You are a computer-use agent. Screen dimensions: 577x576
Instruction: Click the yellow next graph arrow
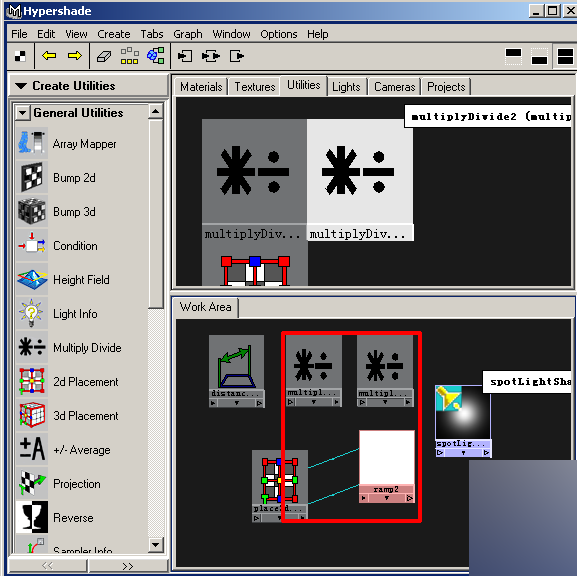pos(75,56)
